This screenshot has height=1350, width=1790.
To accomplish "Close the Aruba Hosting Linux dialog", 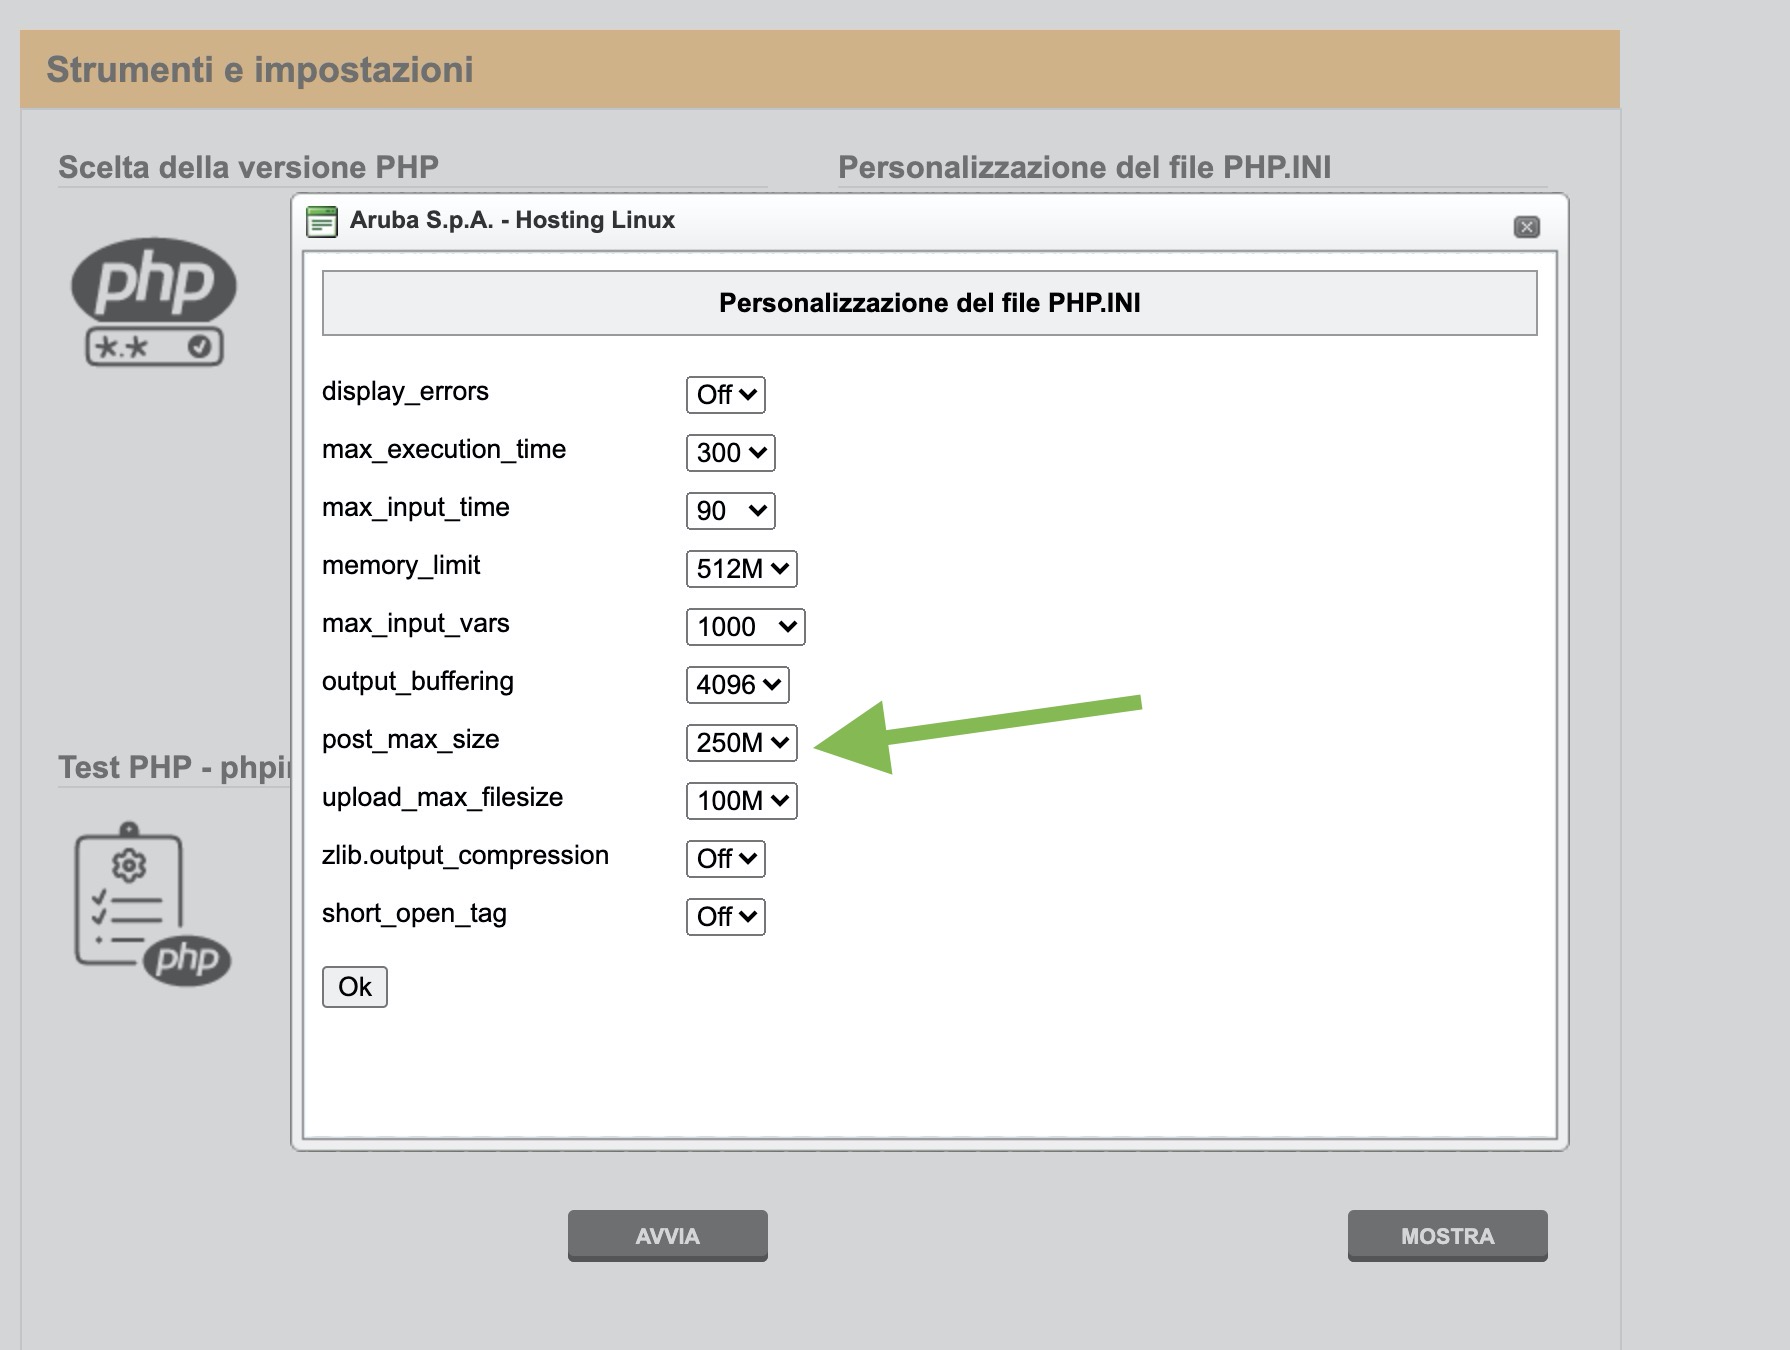I will pos(1526,227).
